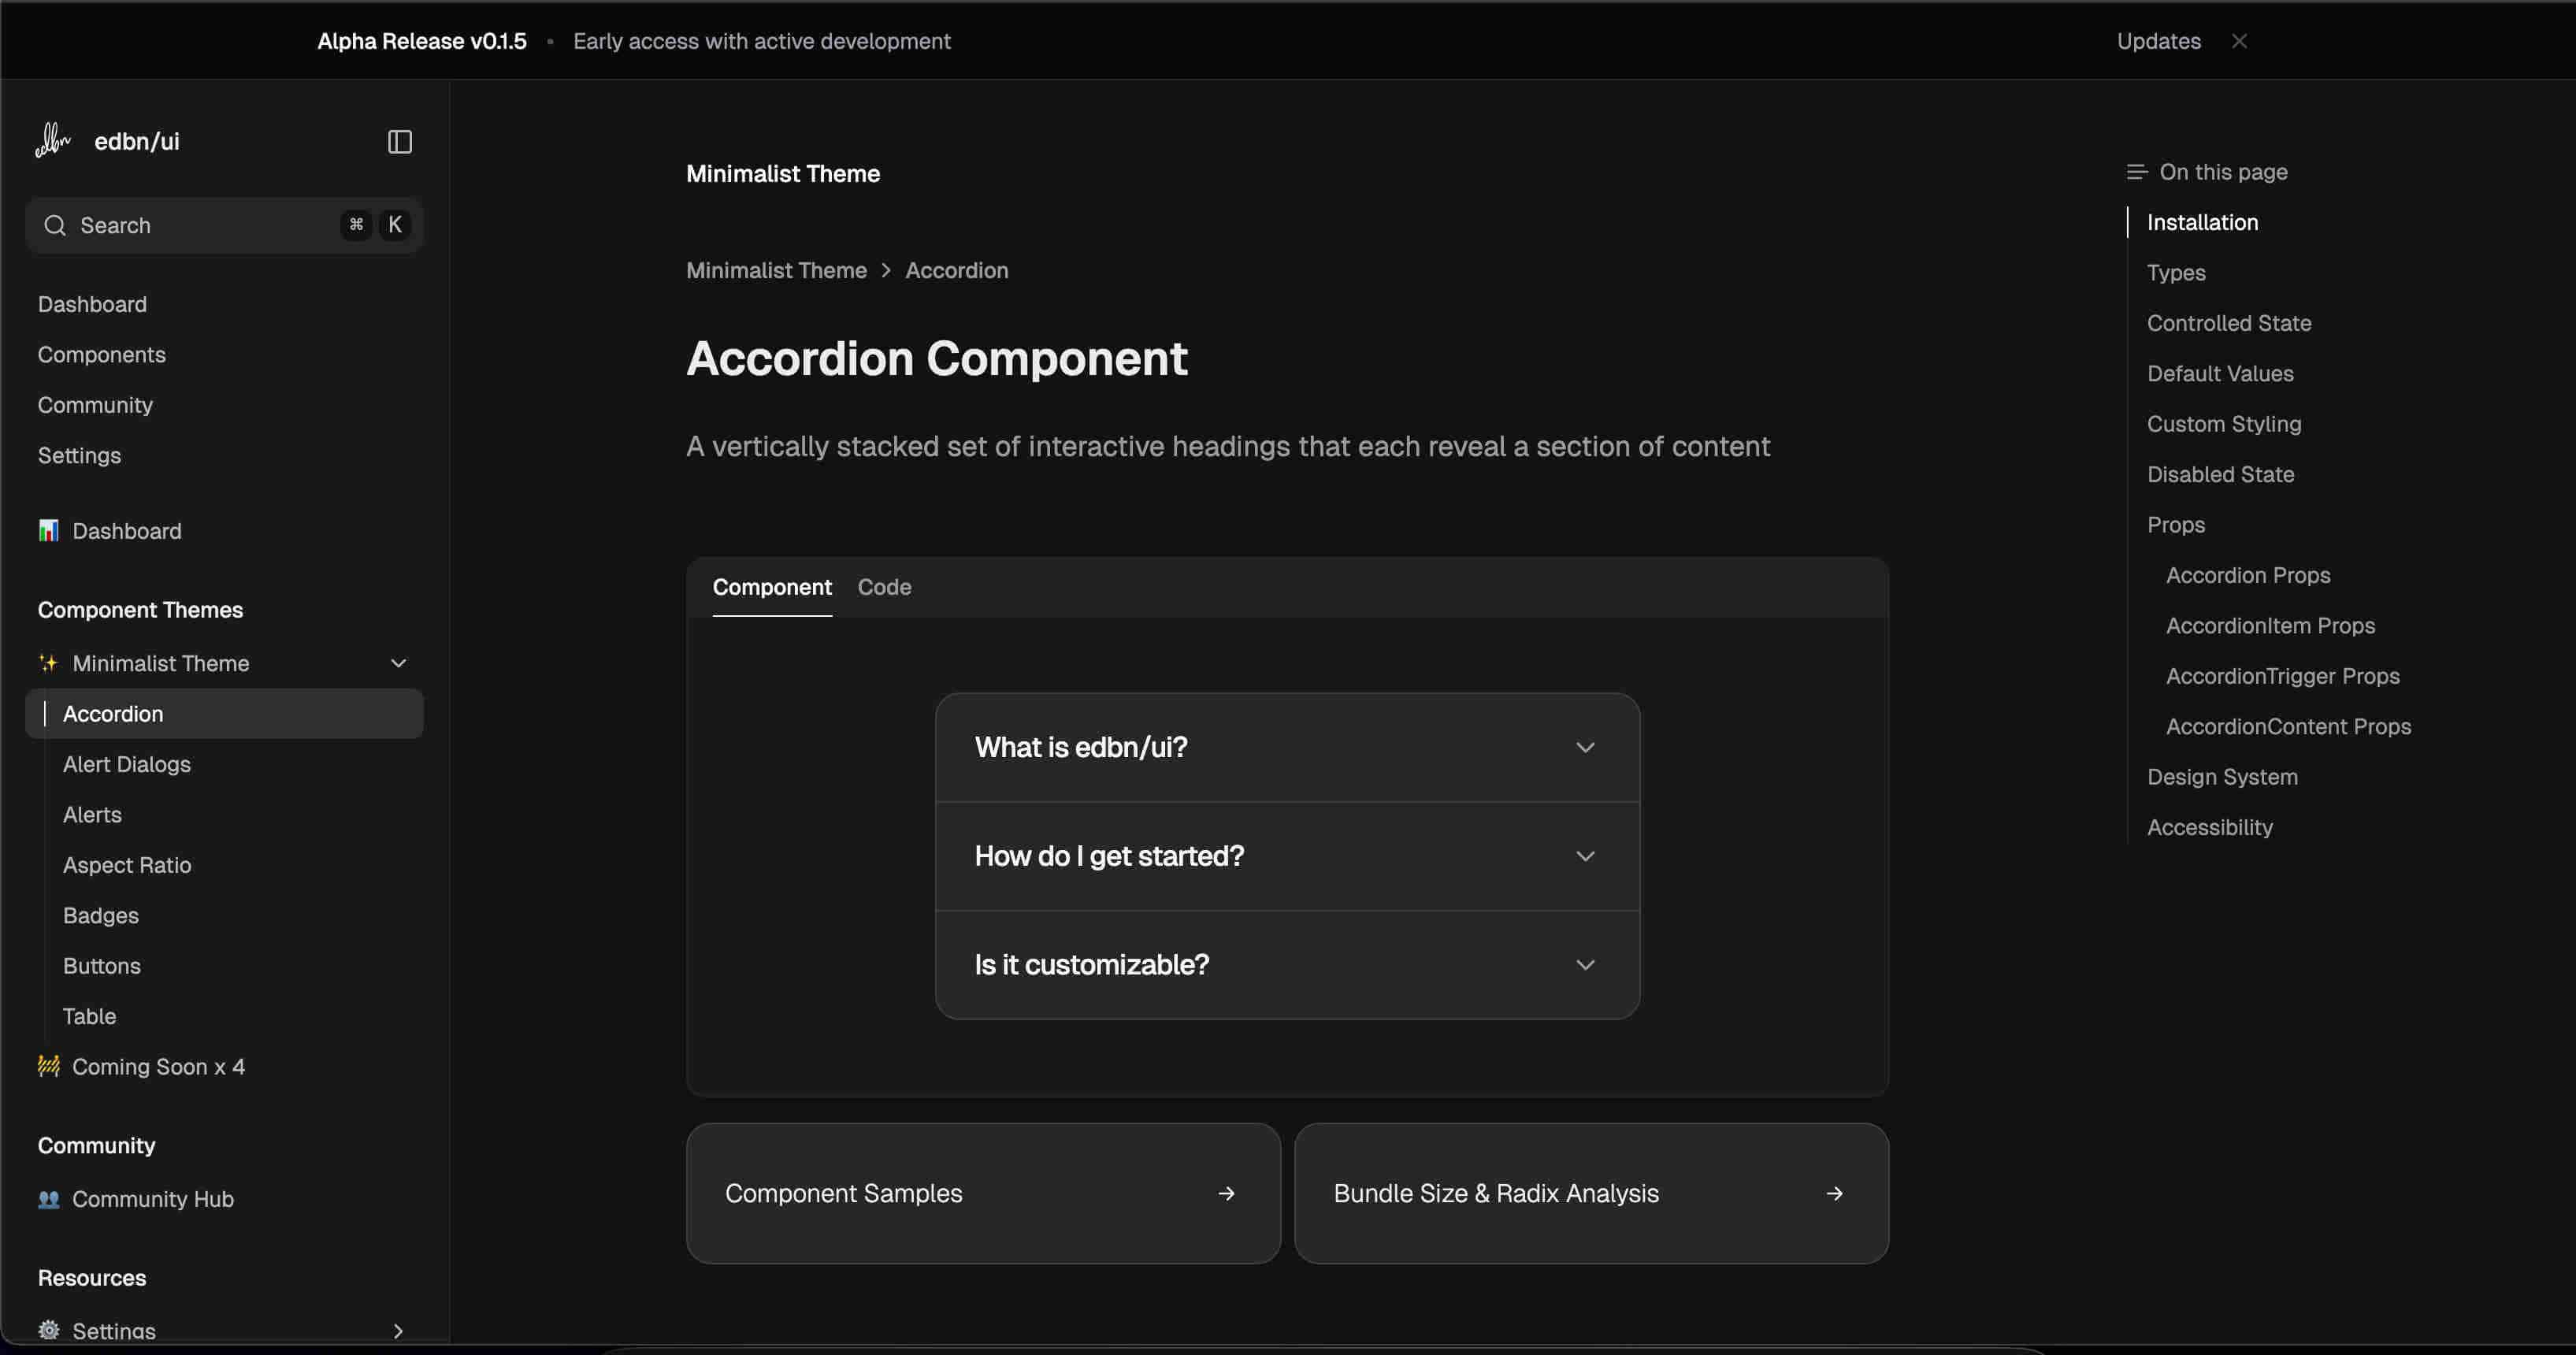Click the search magnifier icon
This screenshot has height=1355, width=2576.
[55, 225]
